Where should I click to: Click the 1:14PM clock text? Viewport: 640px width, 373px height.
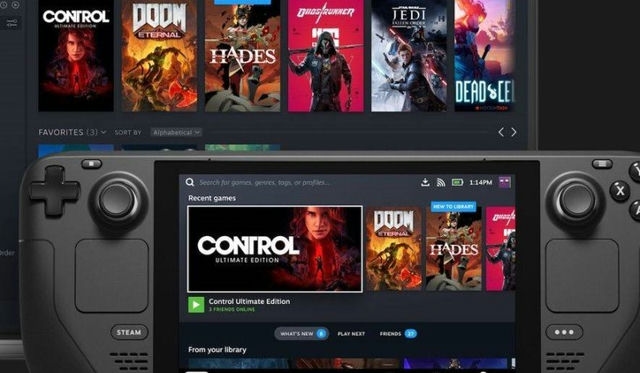tap(480, 182)
